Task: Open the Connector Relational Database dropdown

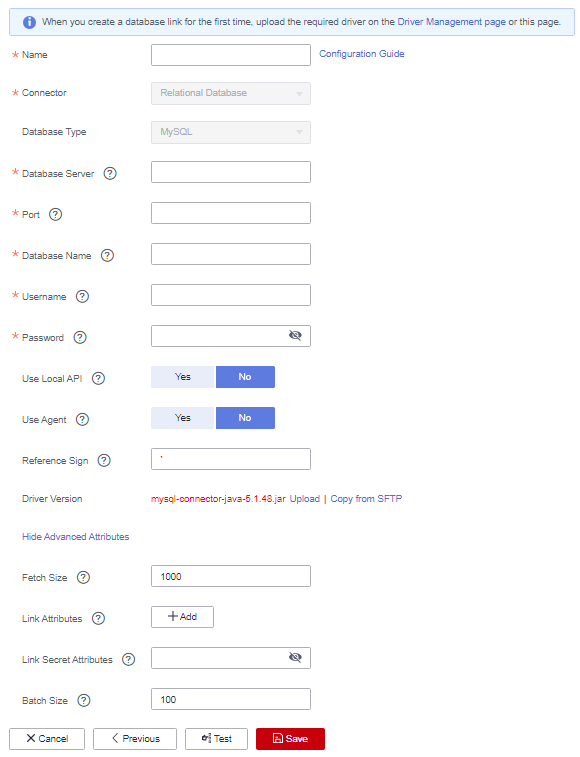Action: click(x=231, y=93)
